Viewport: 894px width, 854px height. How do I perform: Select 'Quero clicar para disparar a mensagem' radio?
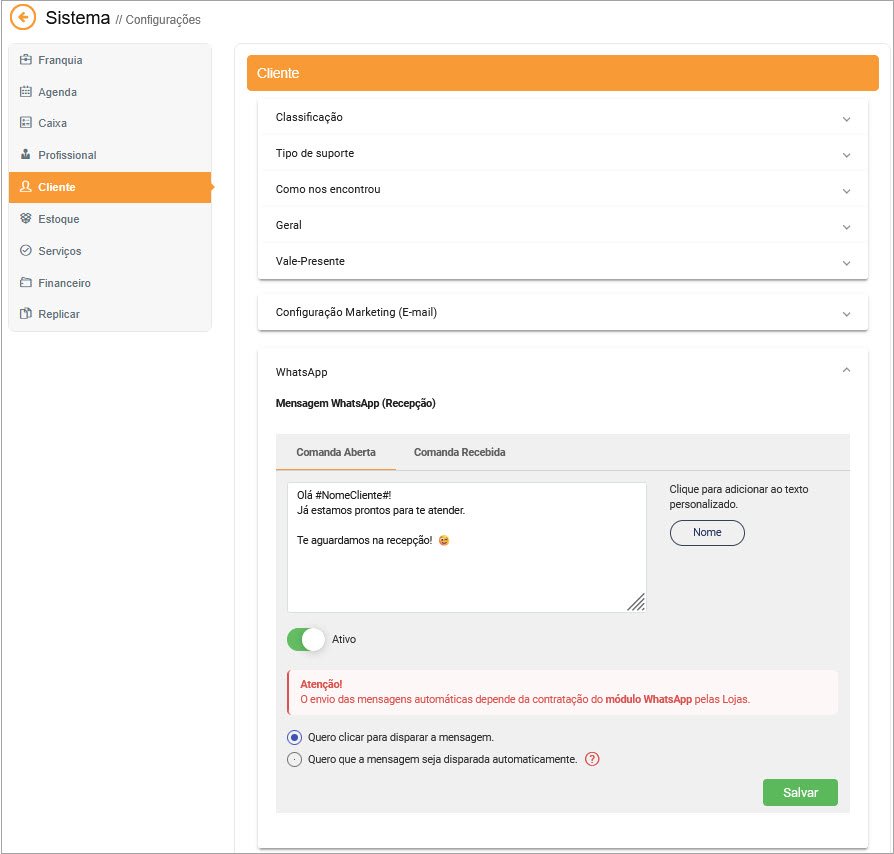(x=294, y=737)
